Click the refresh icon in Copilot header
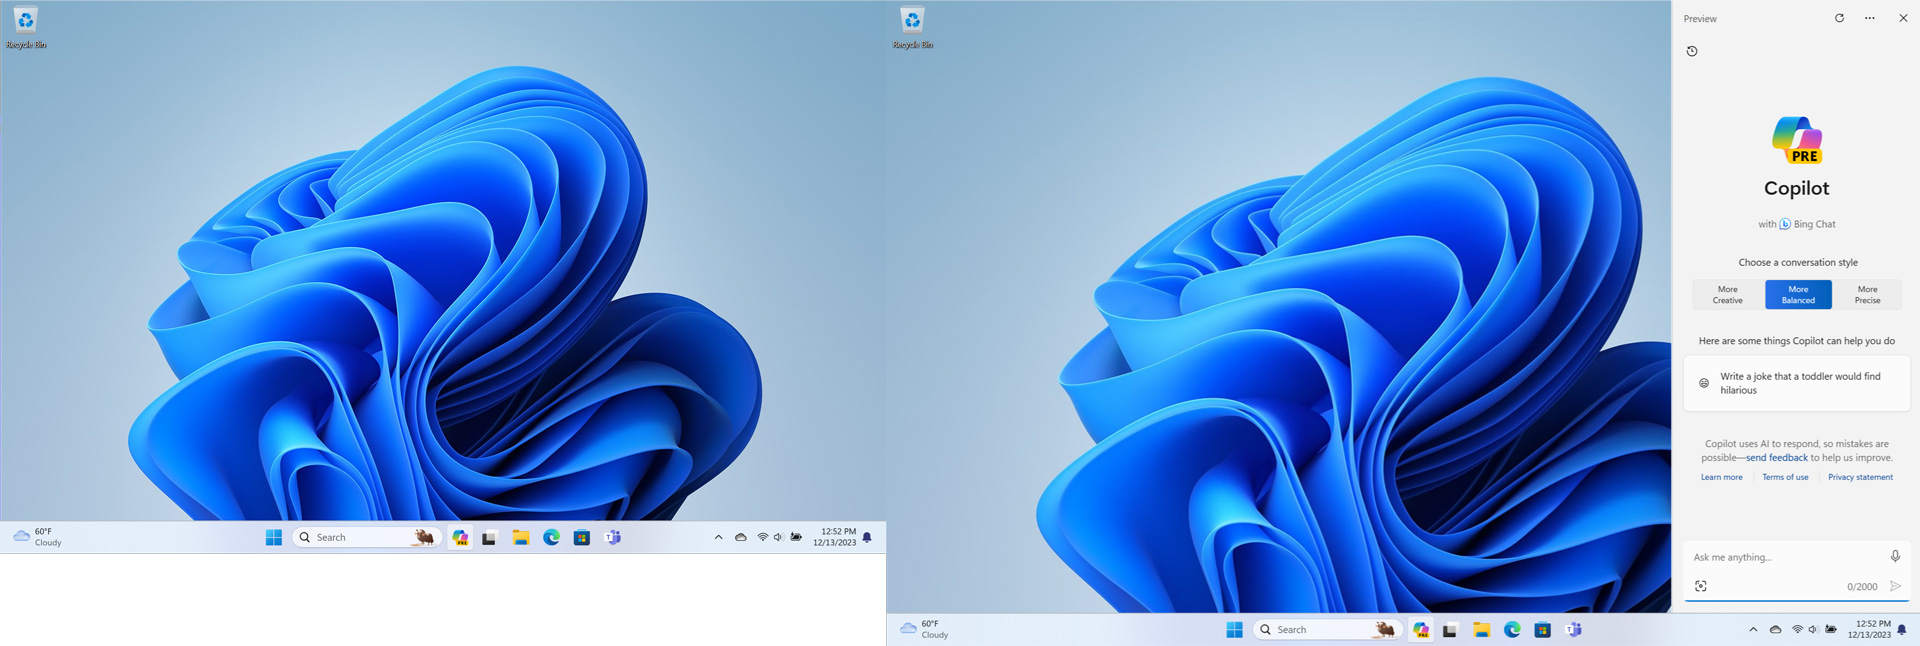Viewport: 1920px width, 646px height. 1839,18
